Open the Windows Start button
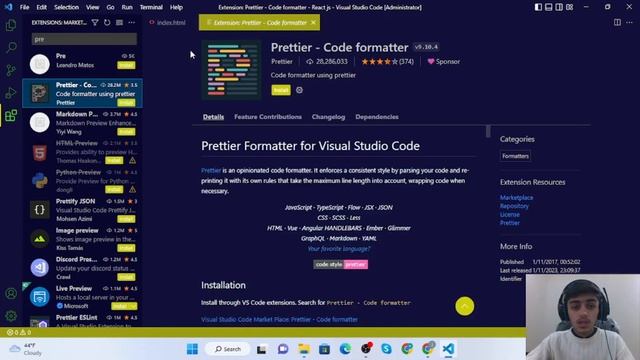The image size is (640, 360). click(192, 349)
